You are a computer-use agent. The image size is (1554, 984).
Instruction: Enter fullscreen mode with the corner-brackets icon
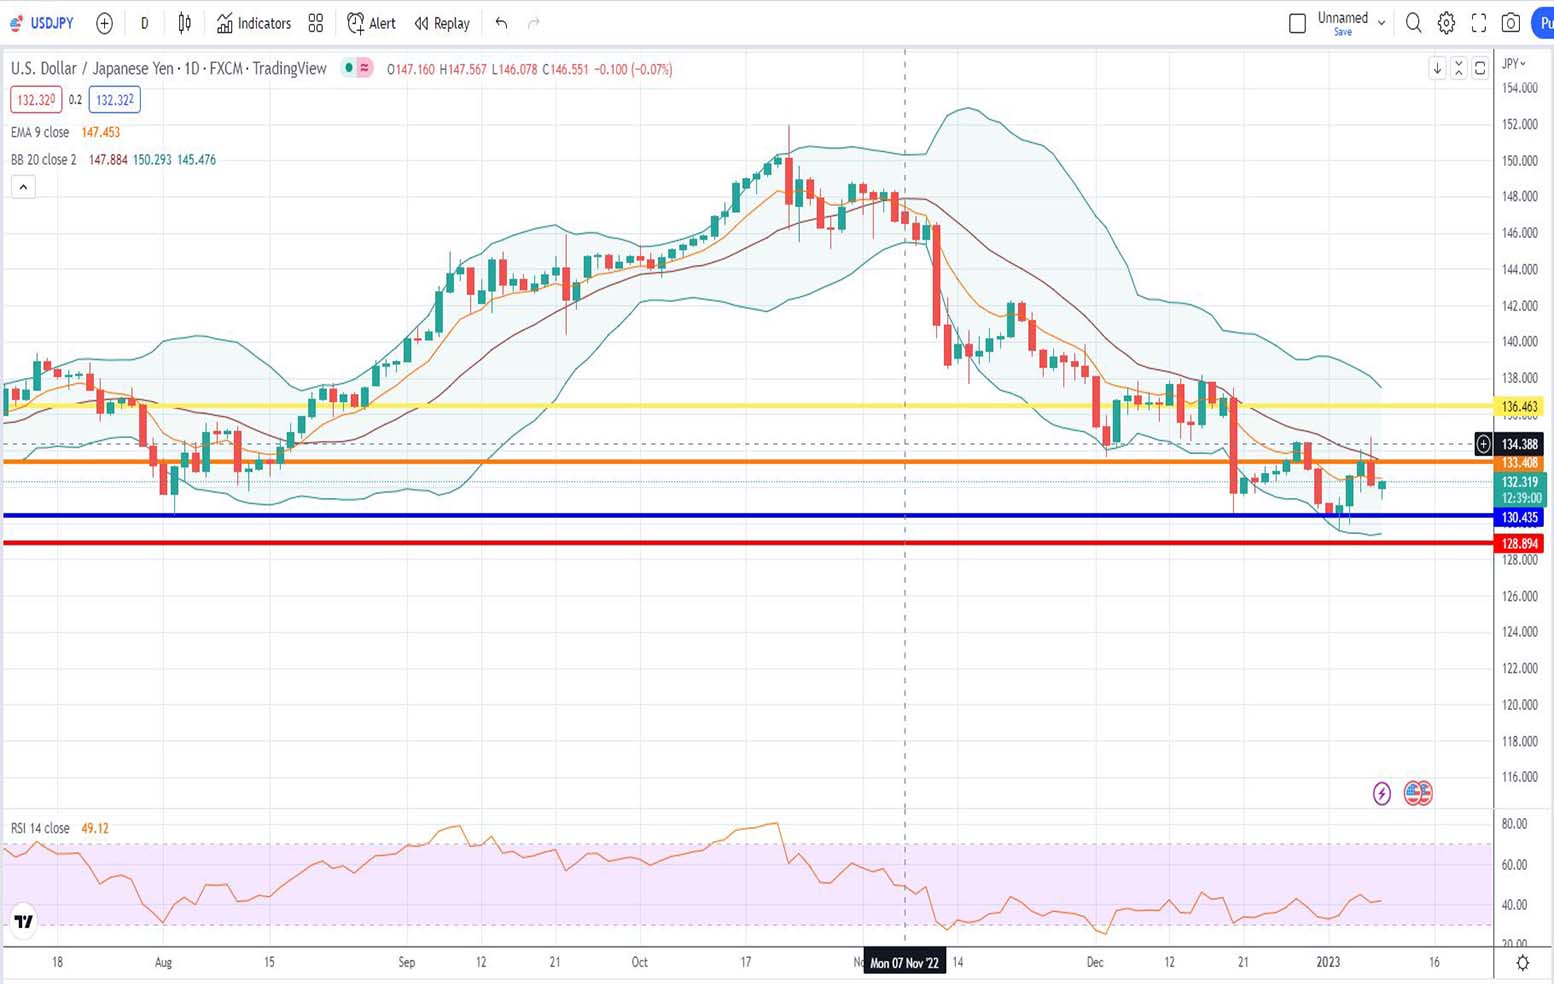tap(1479, 23)
